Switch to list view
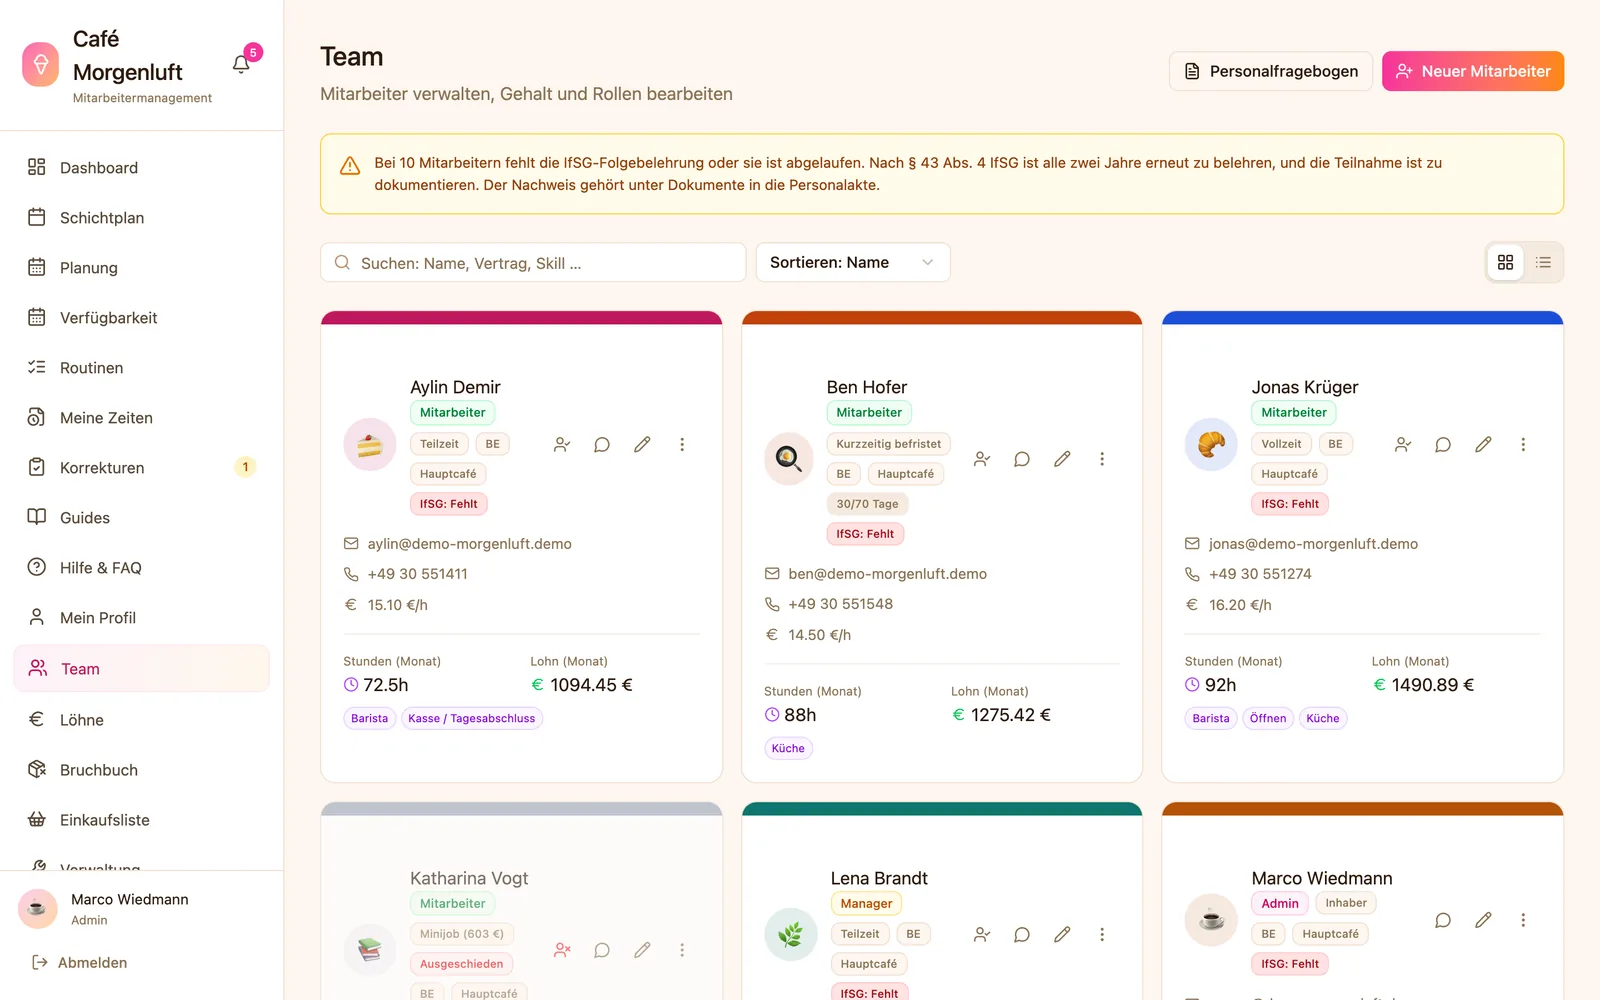Viewport: 1600px width, 1000px height. coord(1543,262)
